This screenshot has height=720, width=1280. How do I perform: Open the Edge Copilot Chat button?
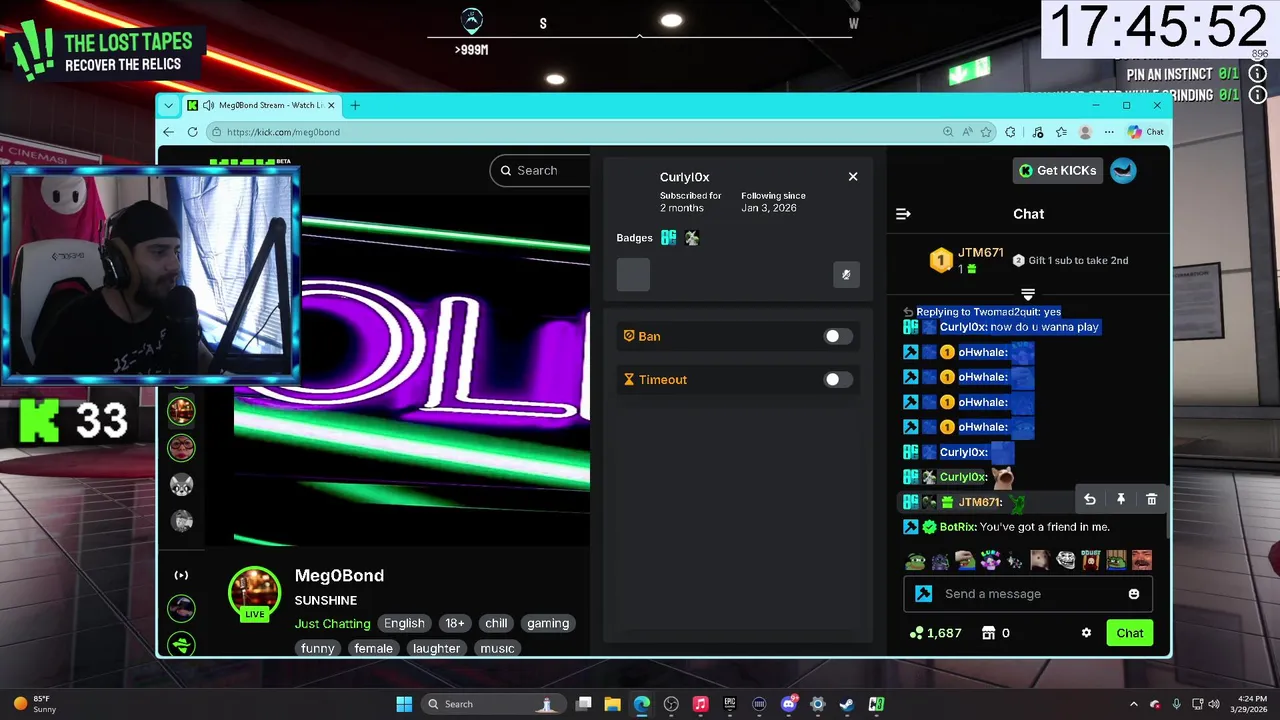tap(1146, 132)
